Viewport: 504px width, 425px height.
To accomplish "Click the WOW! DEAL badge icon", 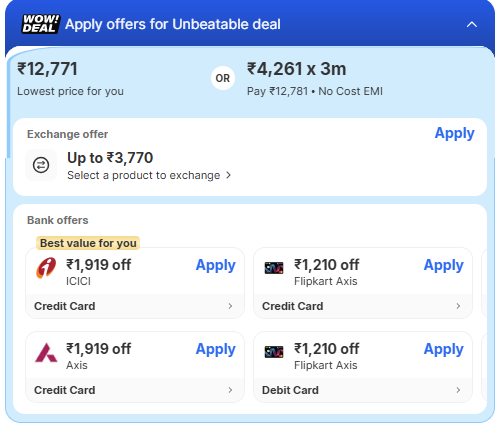I will [41, 24].
